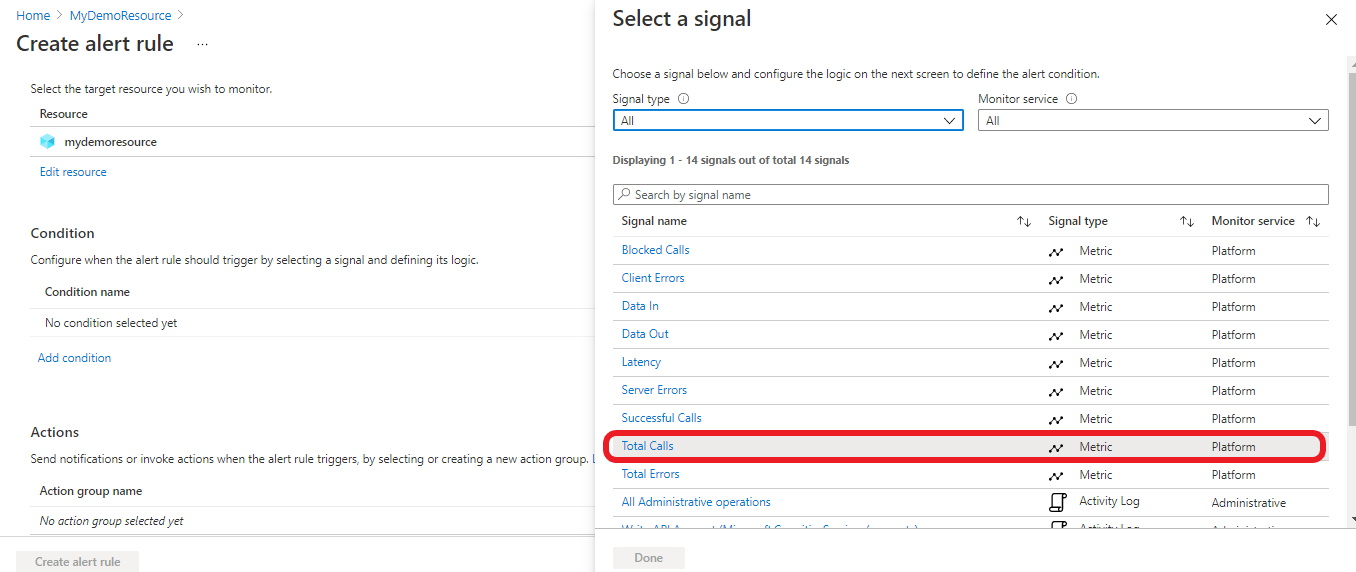Click the metric icon in Blocked Calls row
This screenshot has height=572, width=1356.
(1055, 251)
